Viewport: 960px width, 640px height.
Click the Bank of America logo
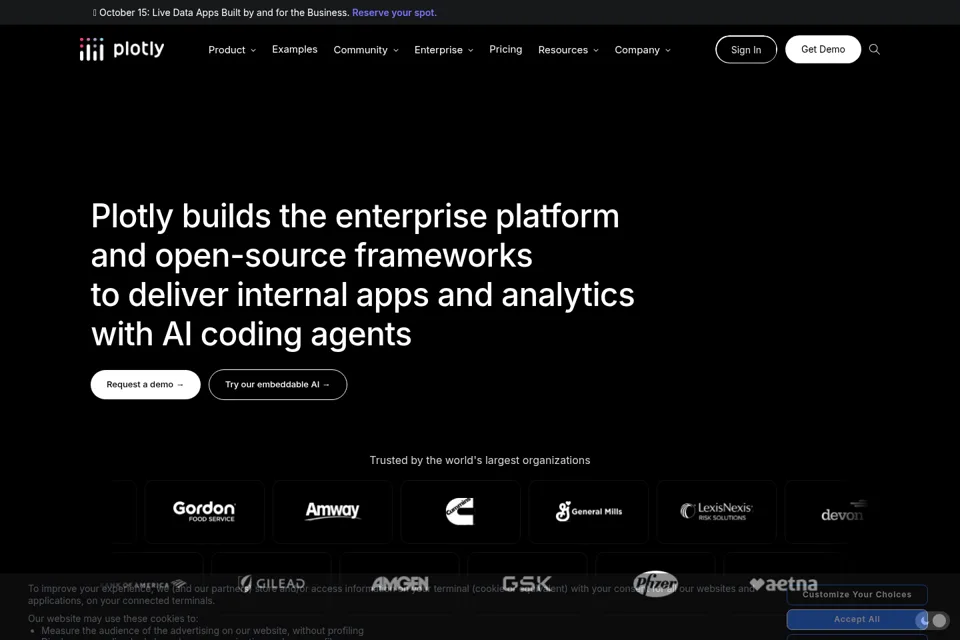coord(144,585)
